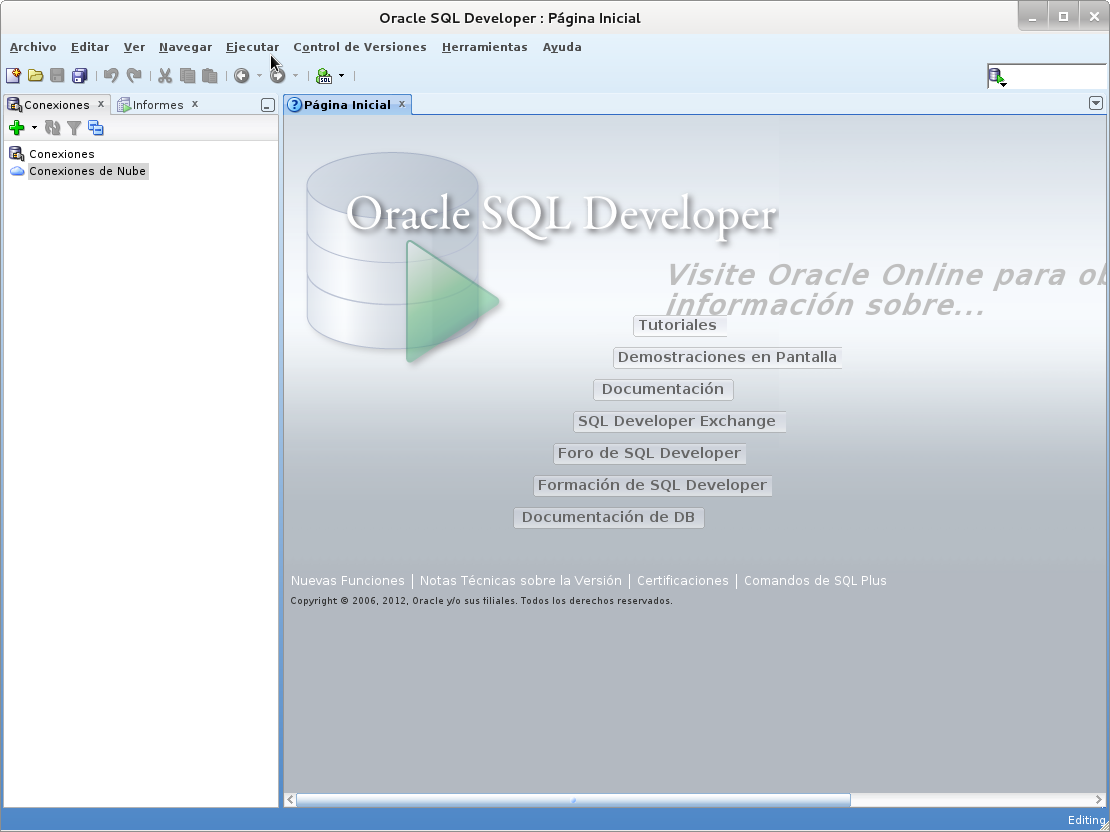
Task: Select the Save All icon
Action: pyautogui.click(x=78, y=75)
